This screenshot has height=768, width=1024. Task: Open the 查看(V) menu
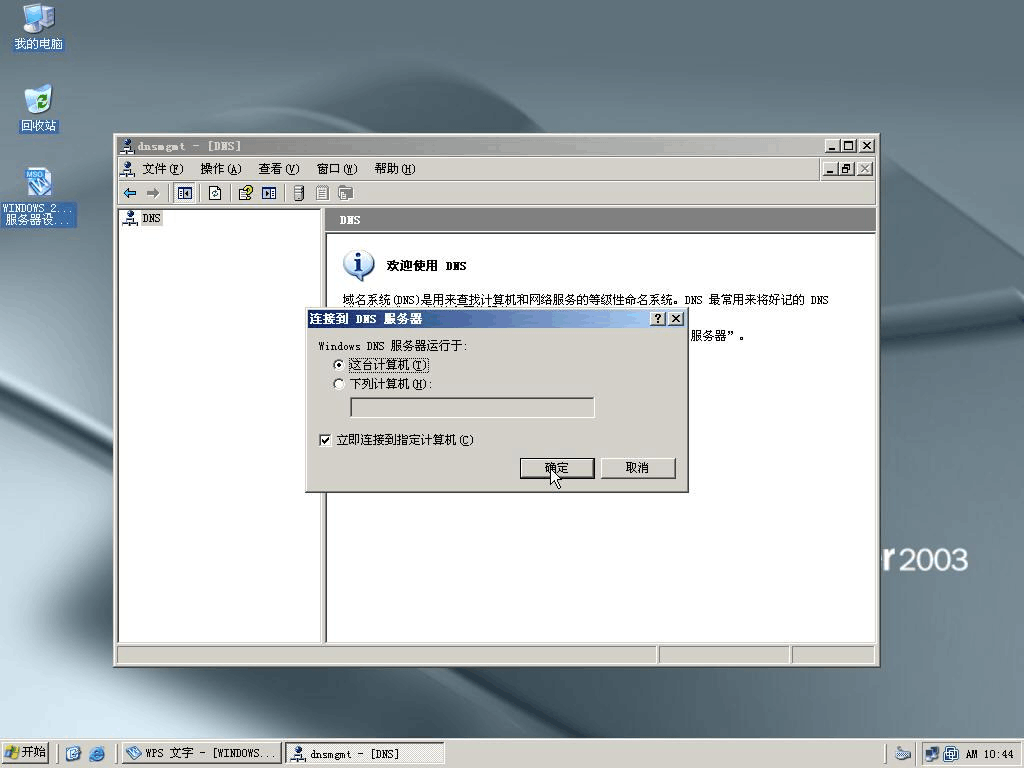tap(278, 169)
